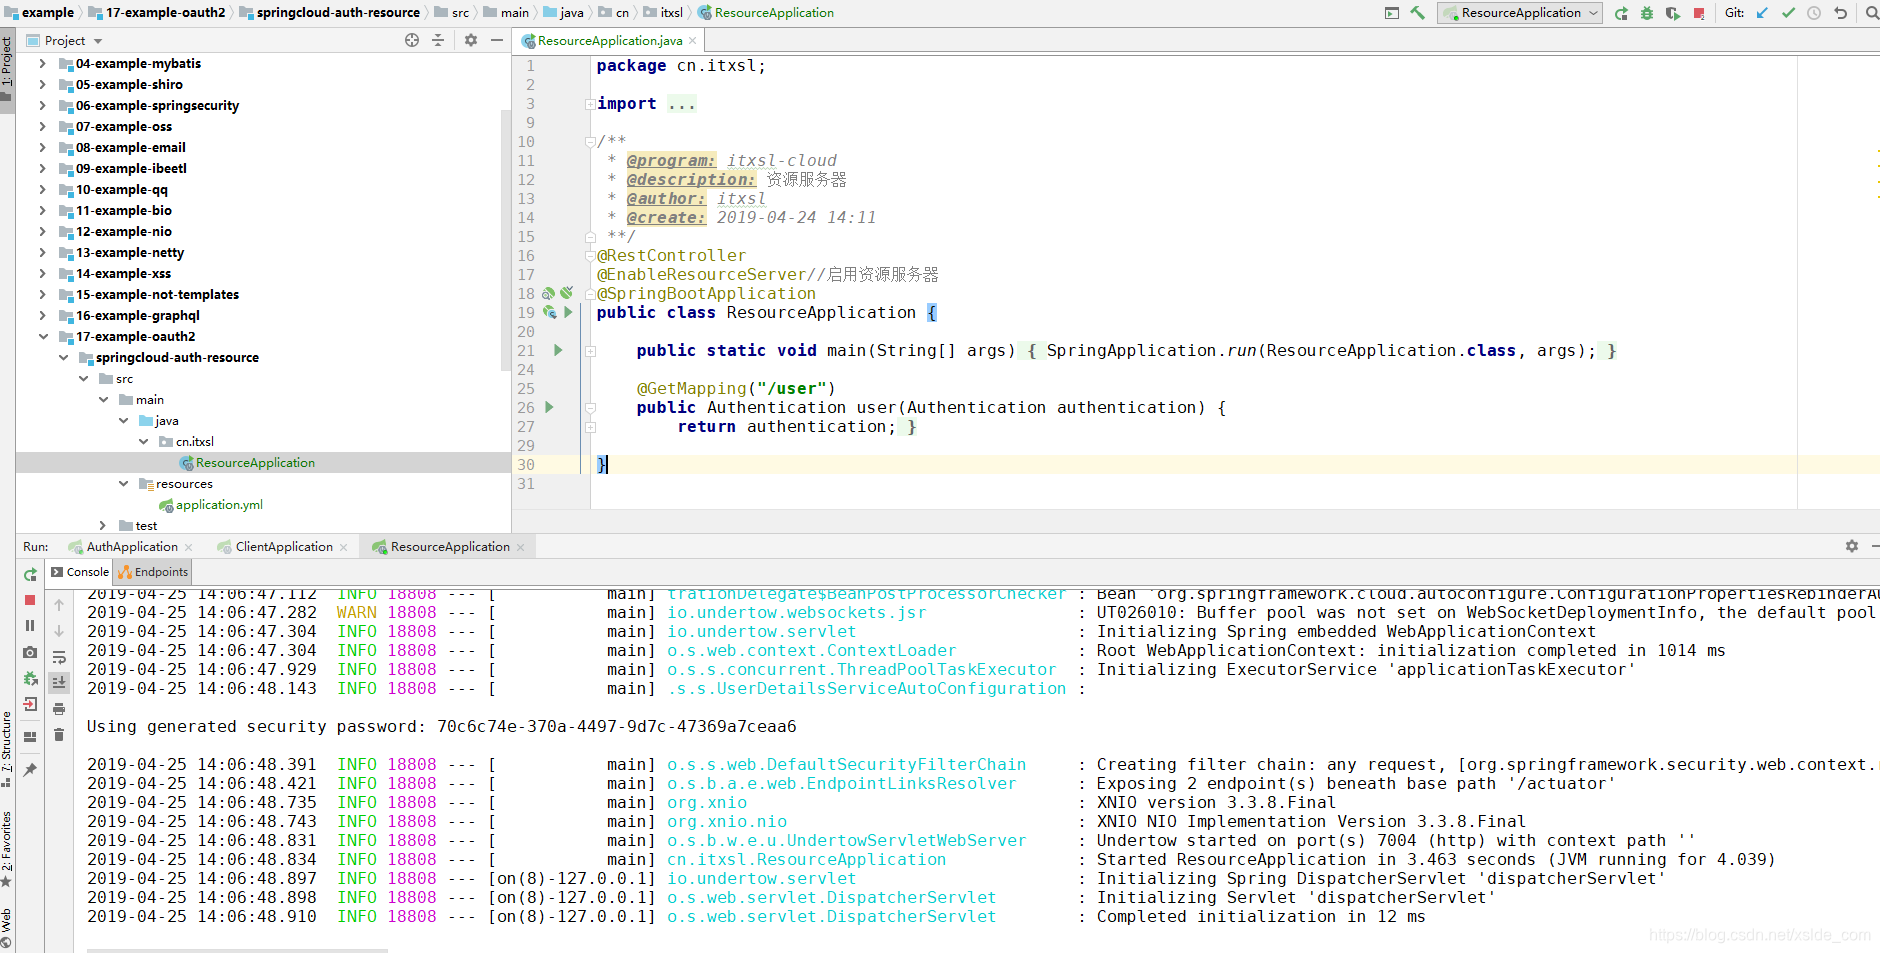1880x953 pixels.
Task: Open the Endpoints tab
Action: (153, 572)
